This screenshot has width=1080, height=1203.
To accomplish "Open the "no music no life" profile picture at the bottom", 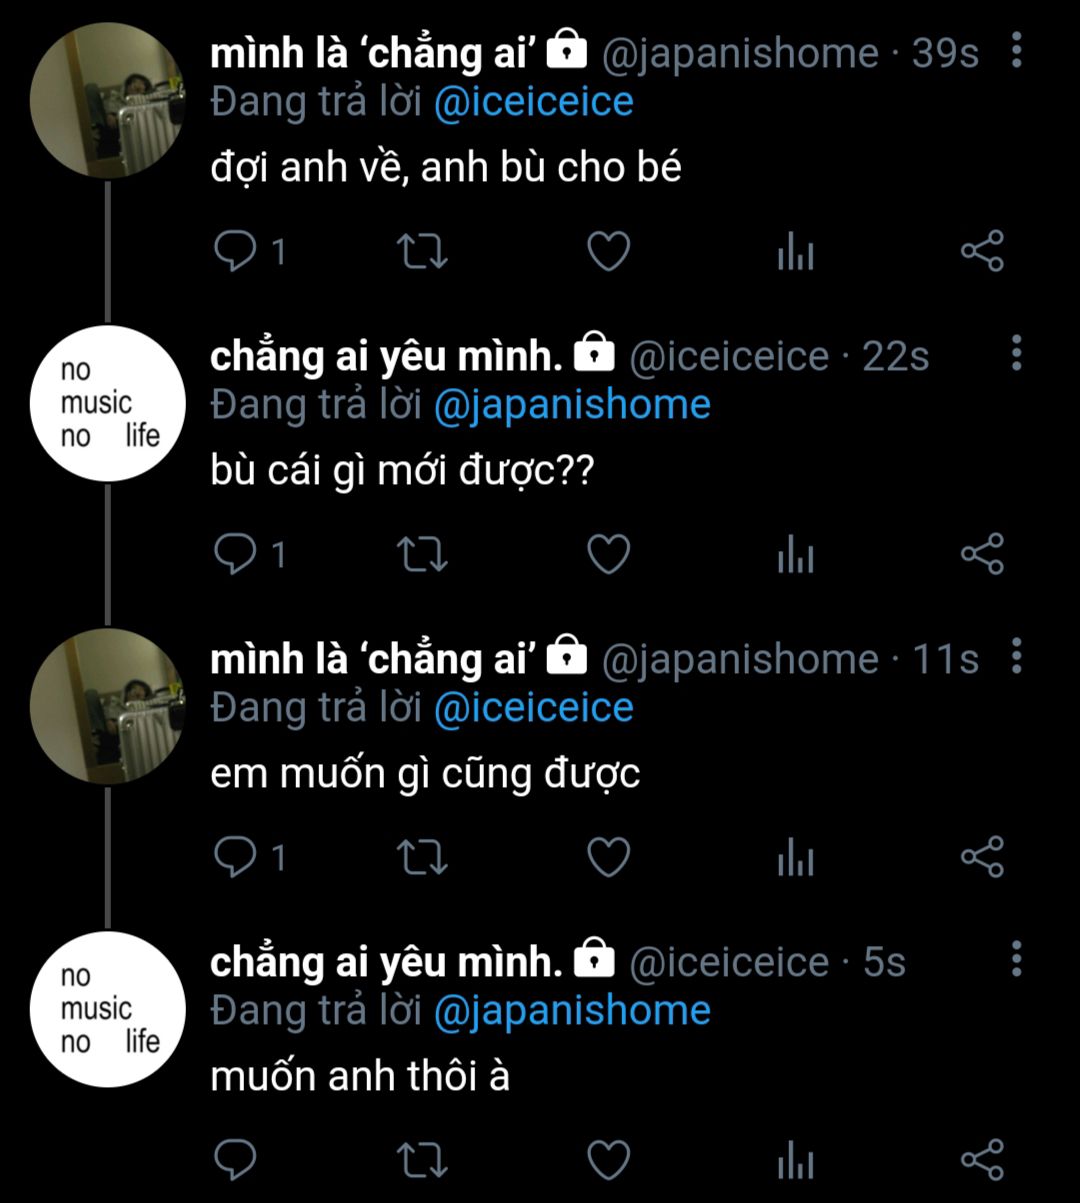I will pos(108,1009).
